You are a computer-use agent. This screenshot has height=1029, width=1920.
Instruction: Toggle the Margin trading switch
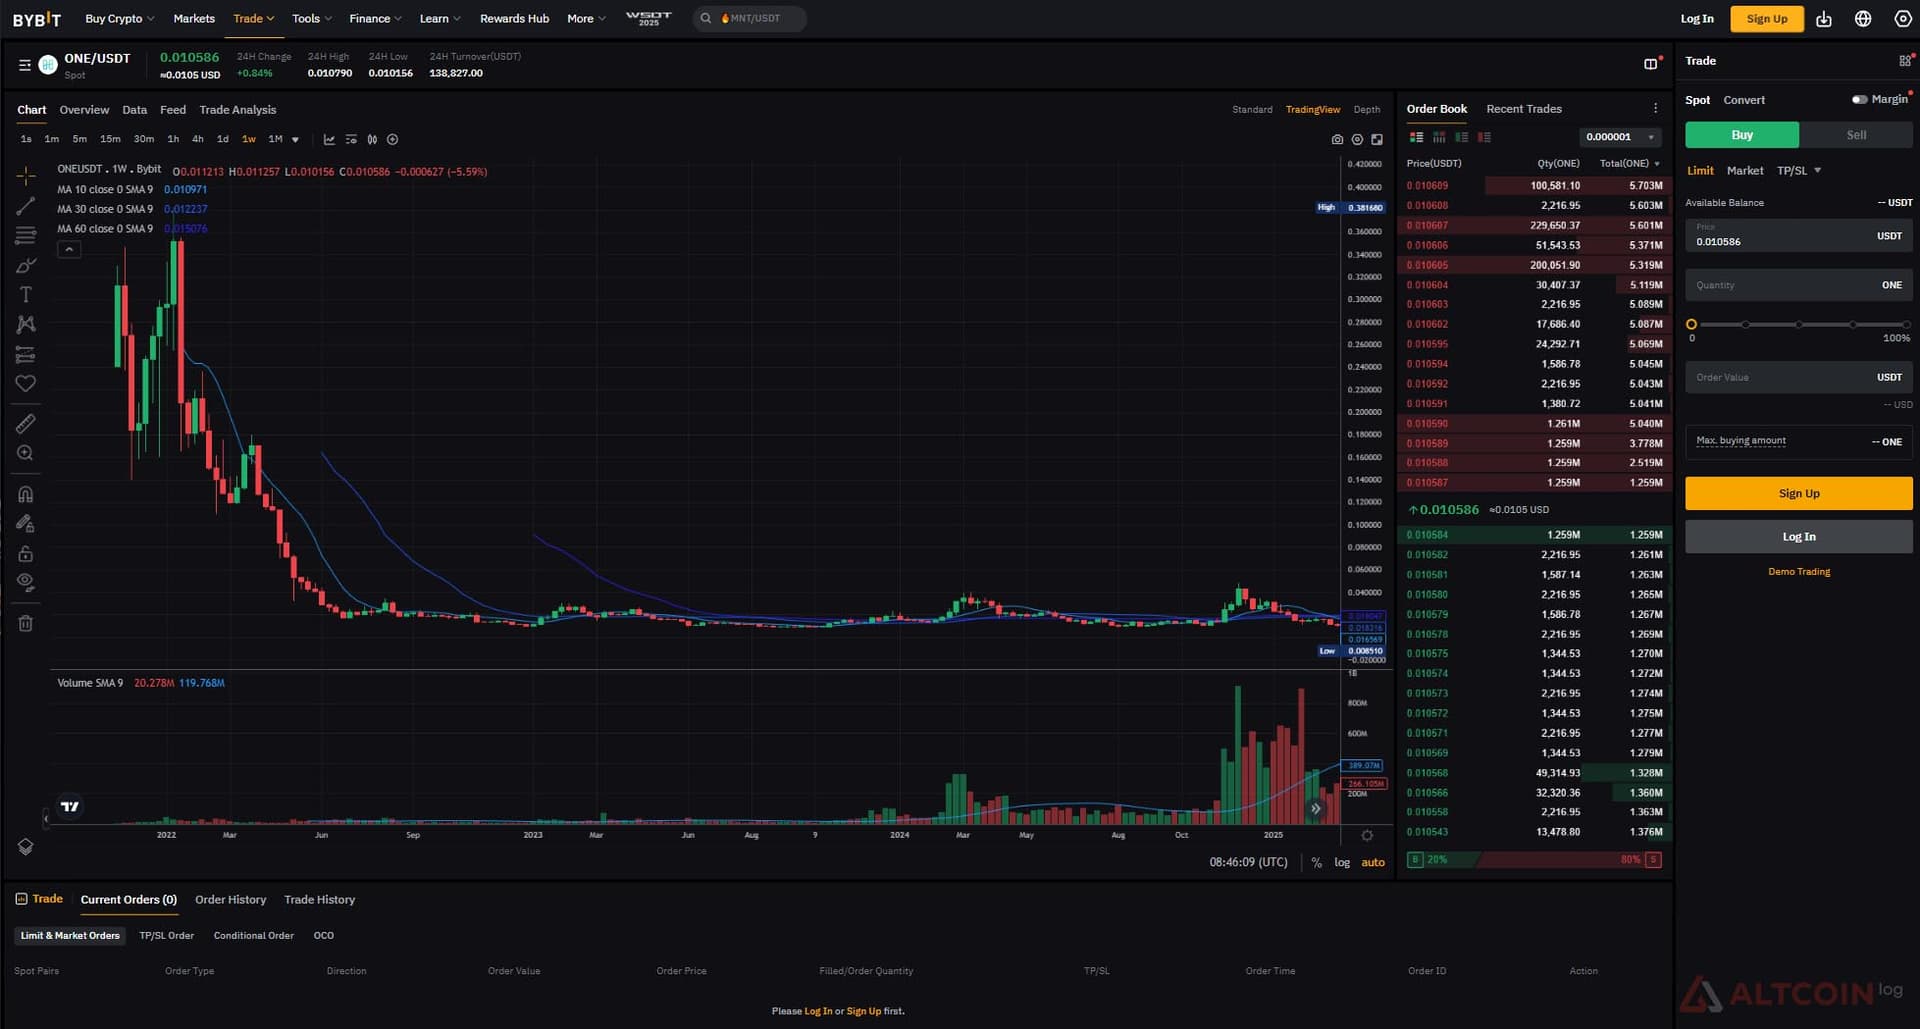(x=1859, y=100)
